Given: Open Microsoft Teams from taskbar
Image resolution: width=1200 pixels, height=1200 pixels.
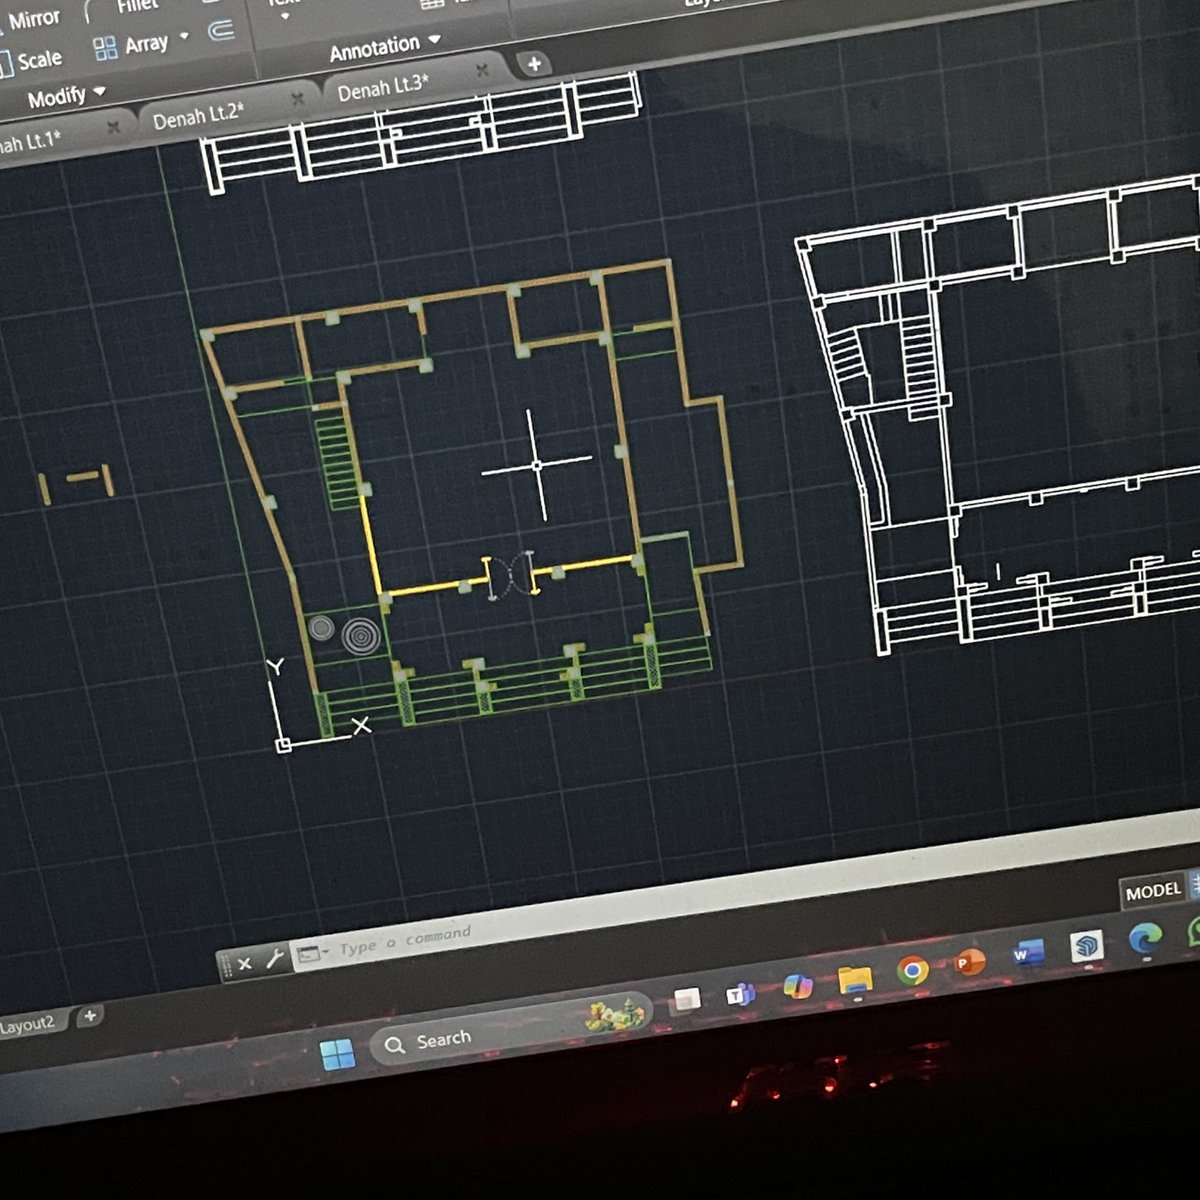Looking at the screenshot, I should click(x=740, y=993).
